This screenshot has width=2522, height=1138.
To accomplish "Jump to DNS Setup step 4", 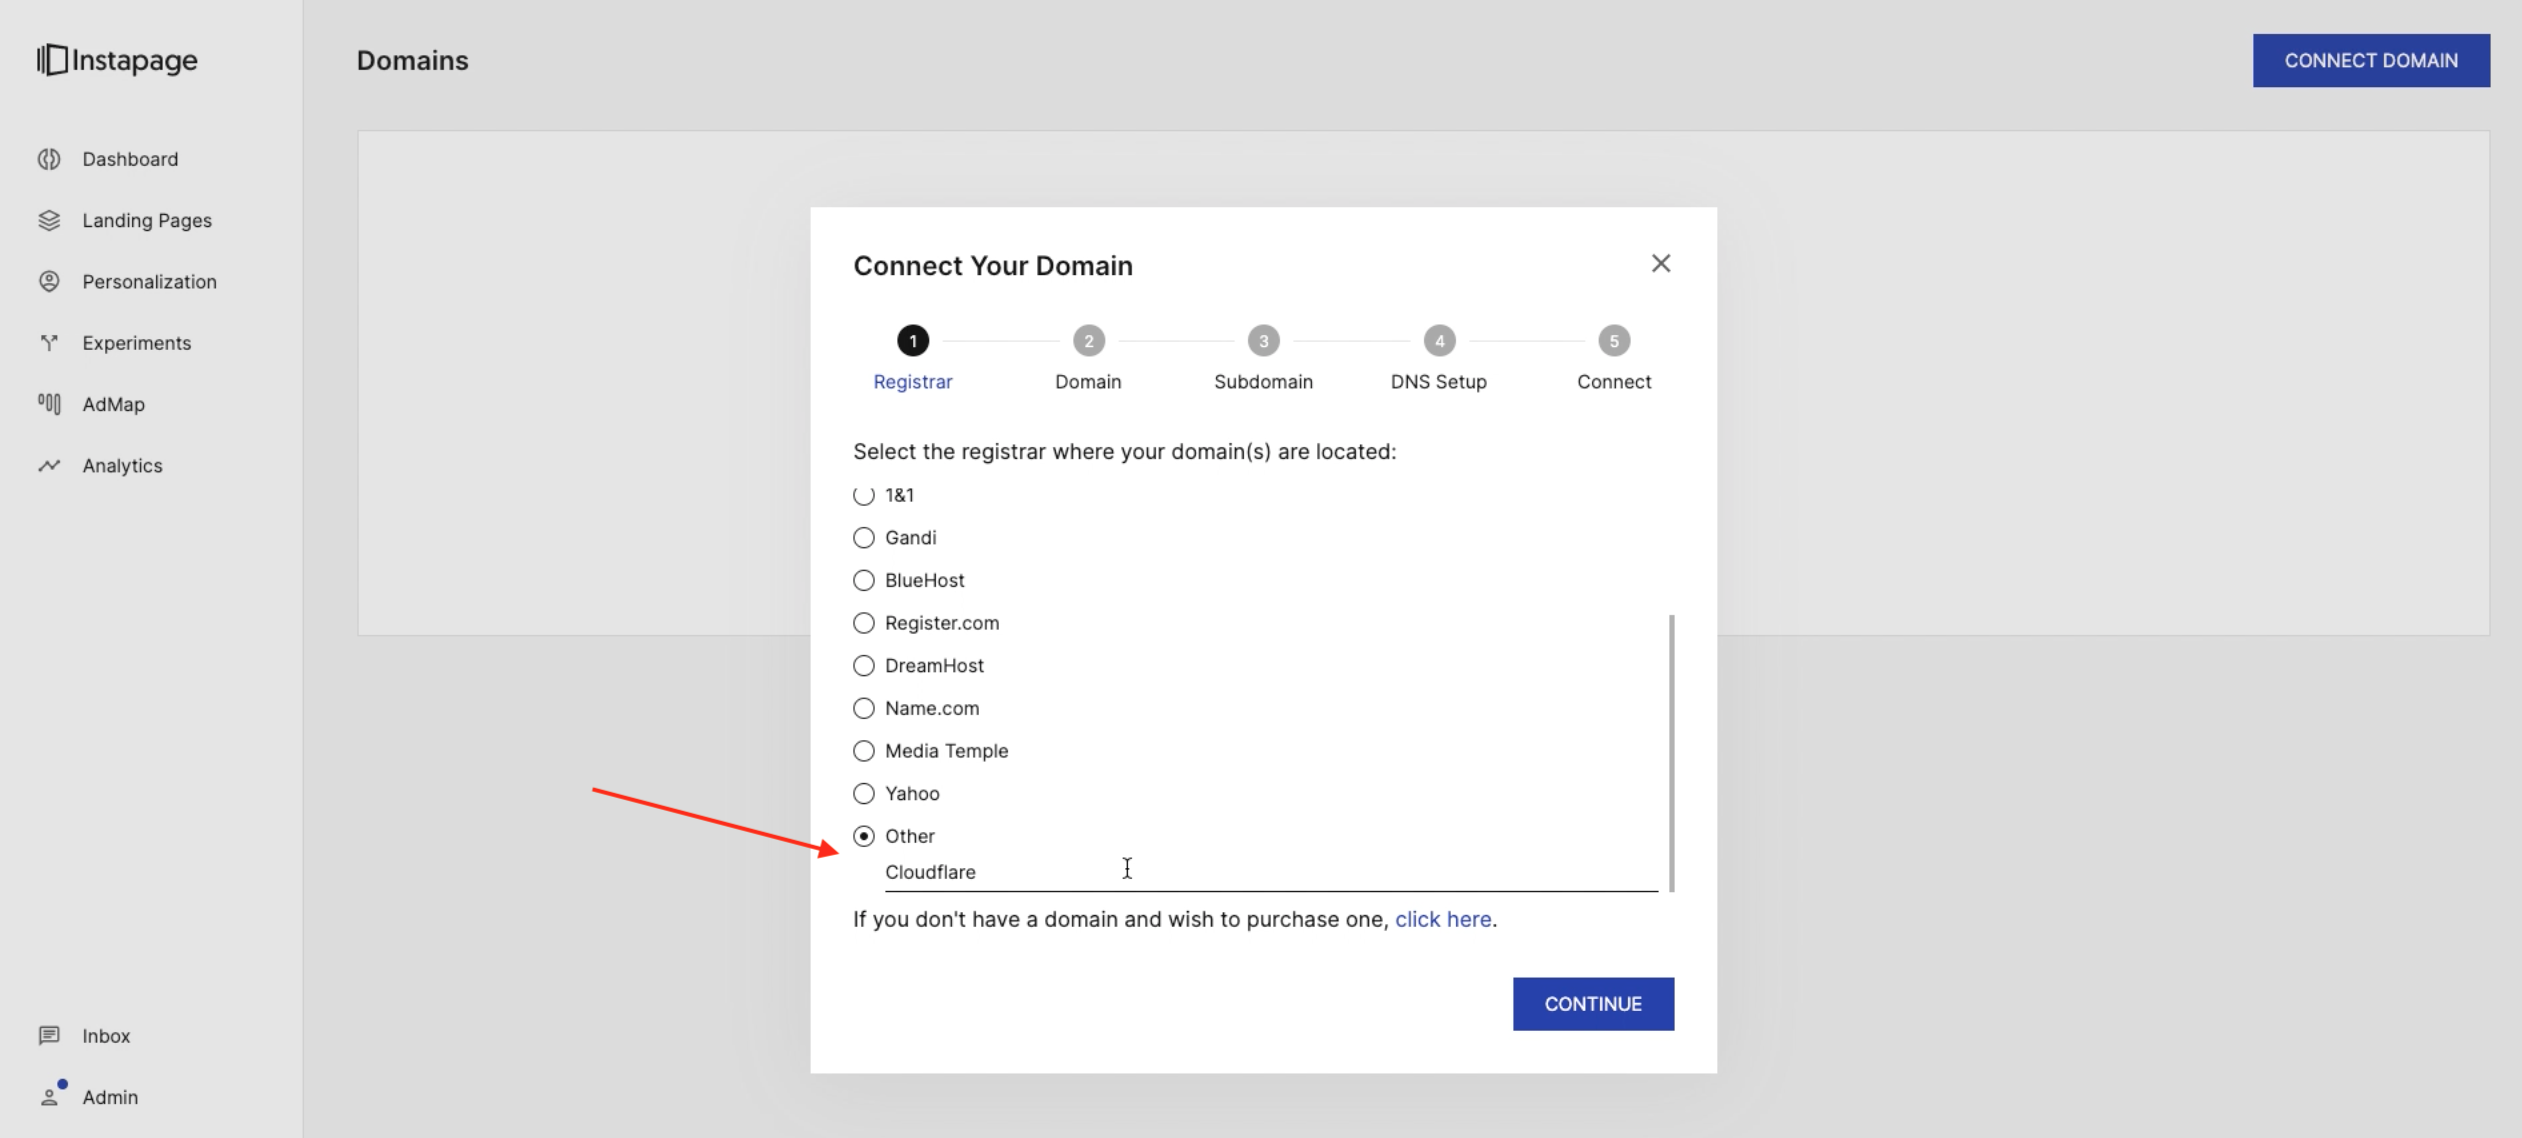I will tap(1438, 341).
